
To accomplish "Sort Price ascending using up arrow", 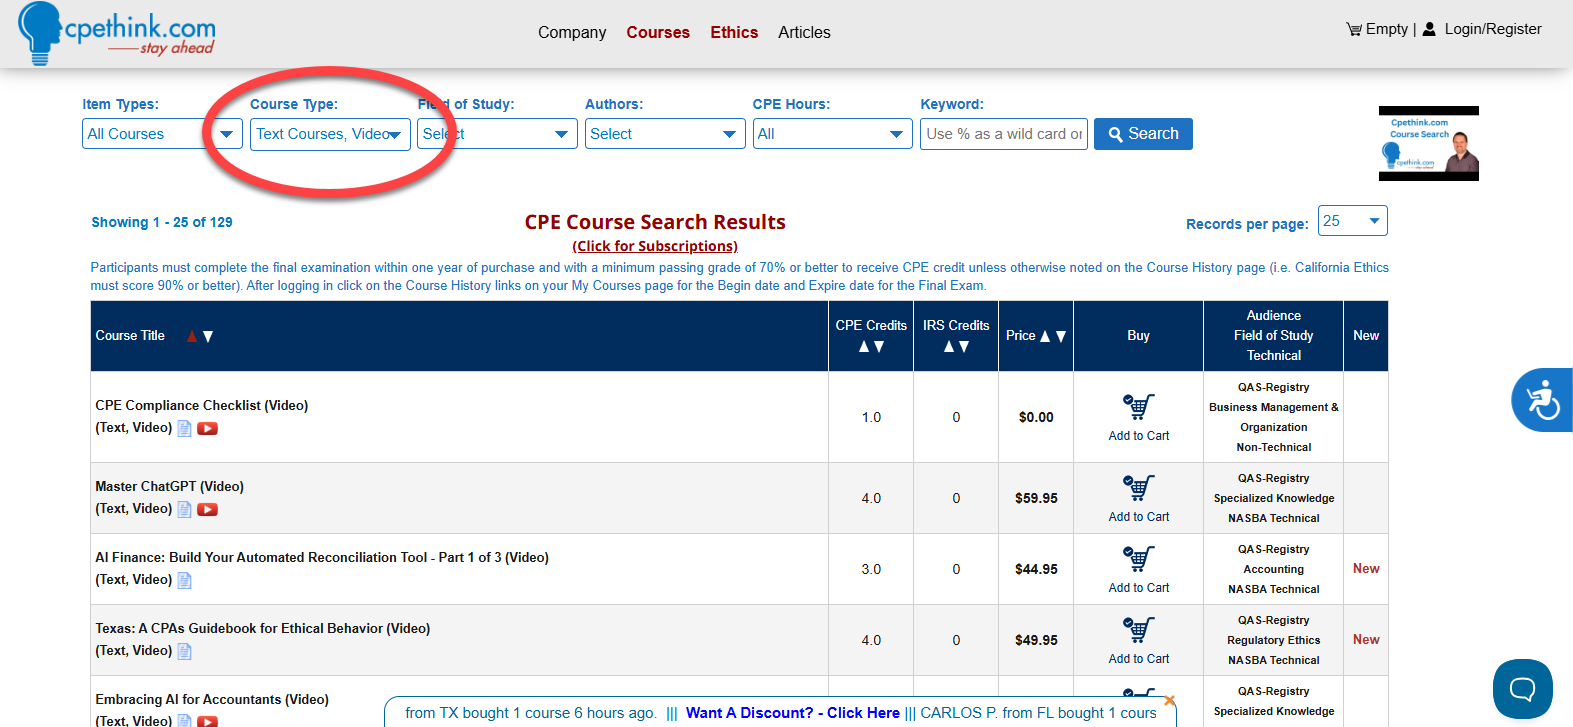I will coord(1045,336).
